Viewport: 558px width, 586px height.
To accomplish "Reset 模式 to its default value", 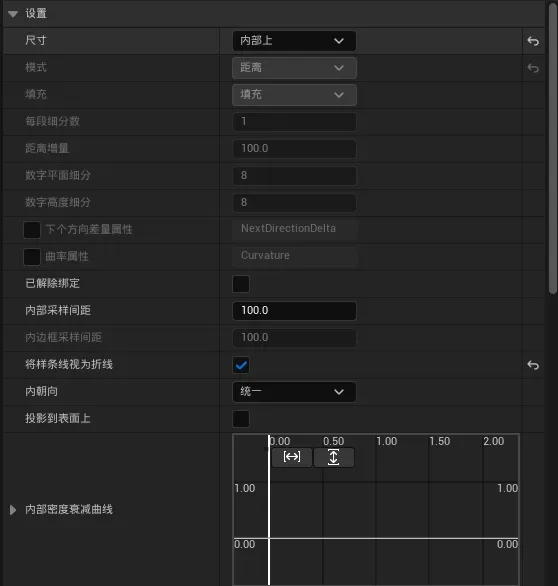I will pos(533,68).
